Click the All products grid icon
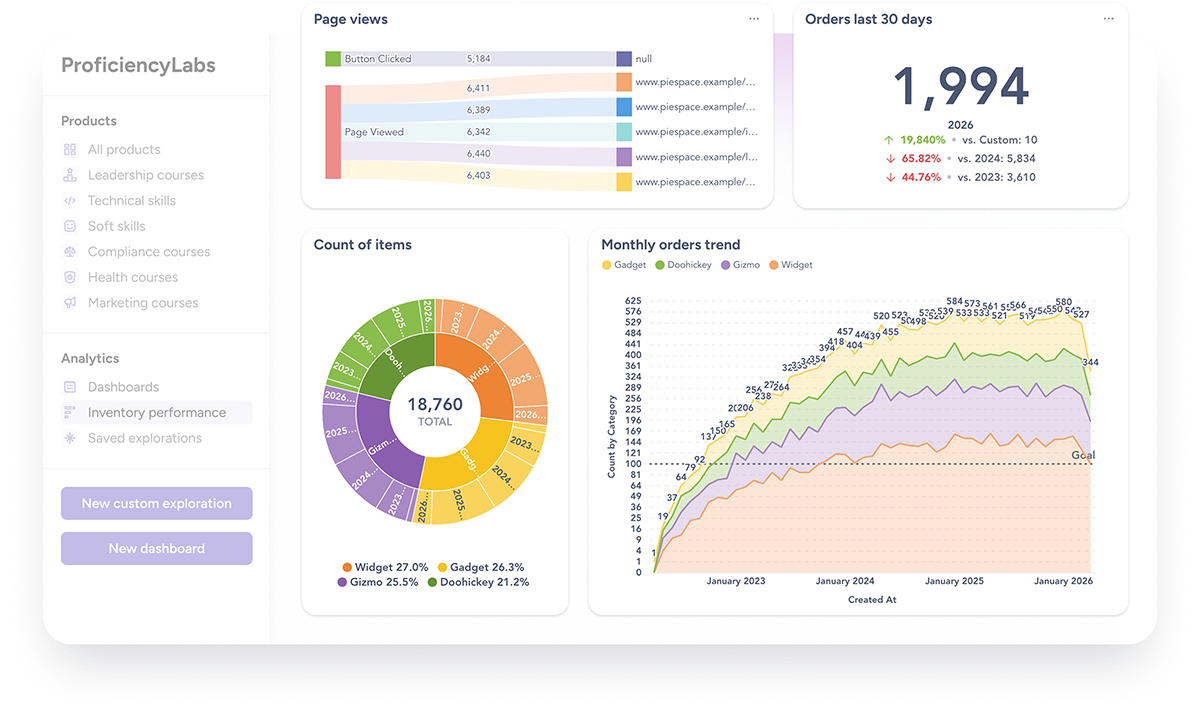The height and width of the screenshot is (716, 1200). click(70, 150)
